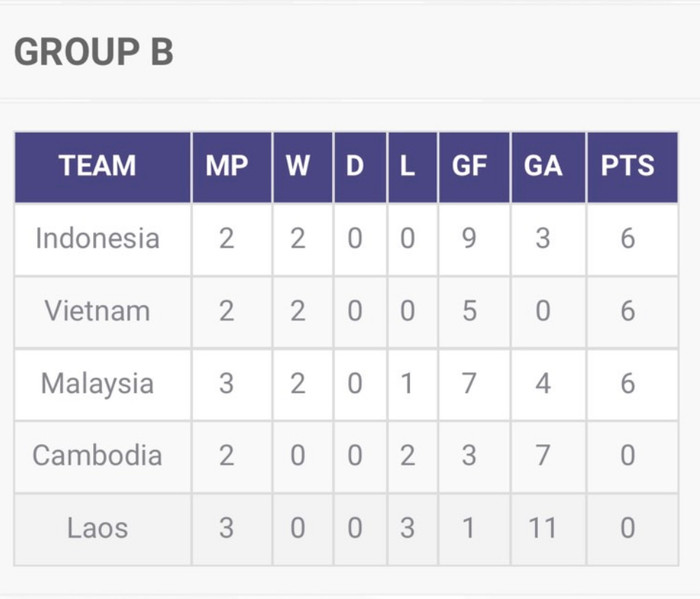
Task: Click Vietnam's goals for value 5
Action: [469, 311]
